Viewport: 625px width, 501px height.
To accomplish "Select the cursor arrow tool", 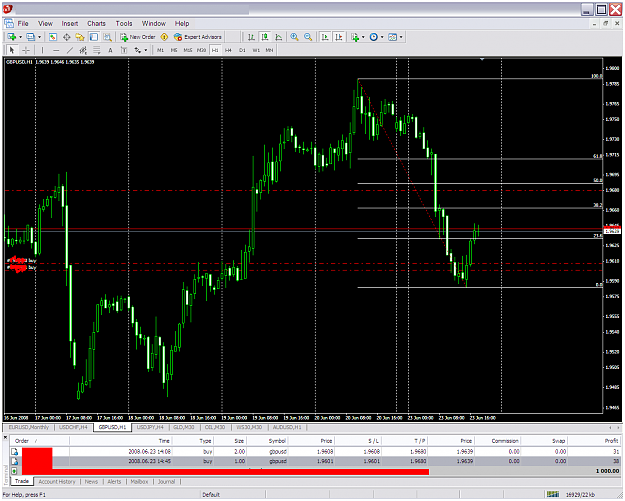I will tap(12, 50).
